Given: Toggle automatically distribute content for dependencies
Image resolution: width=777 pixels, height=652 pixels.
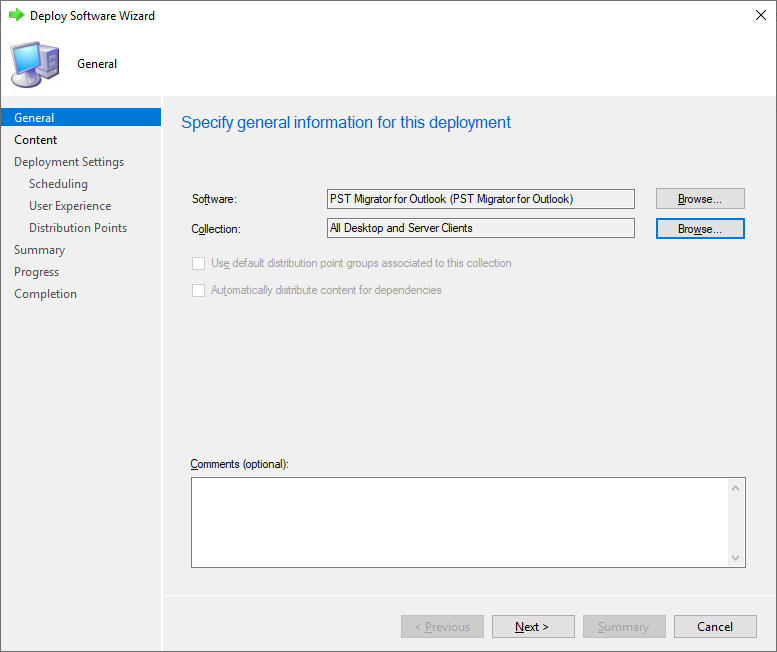Looking at the screenshot, I should (198, 290).
